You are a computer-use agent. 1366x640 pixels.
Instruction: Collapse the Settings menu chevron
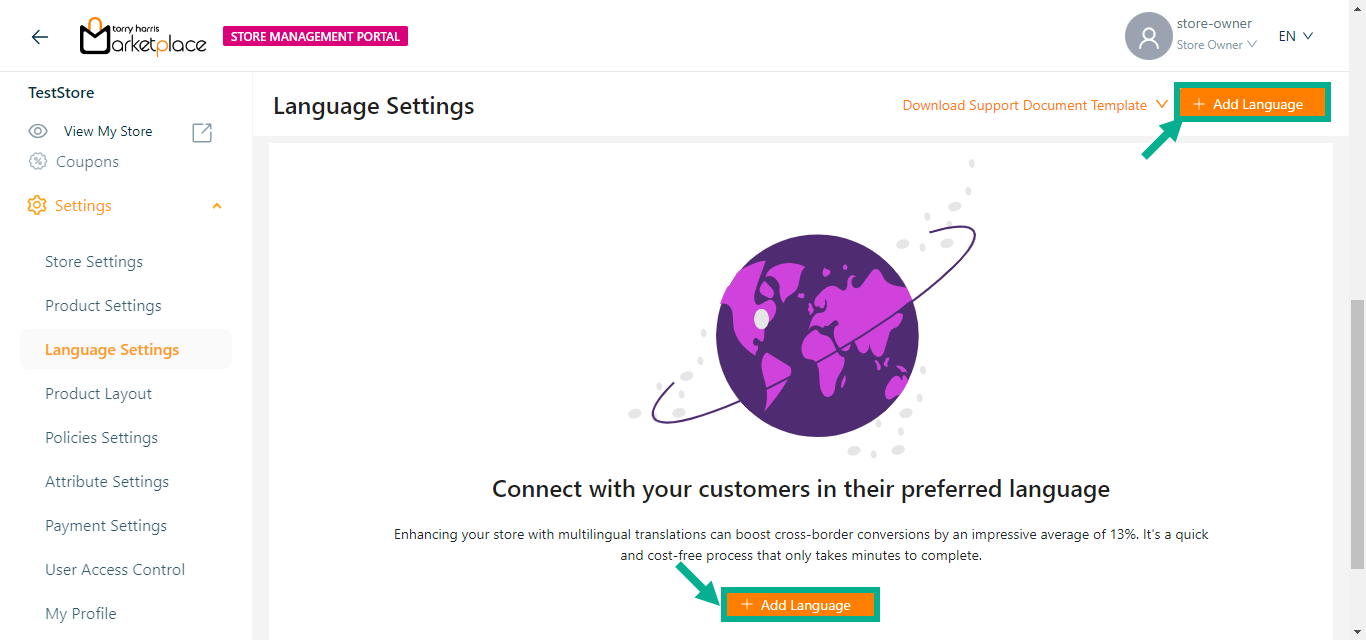[x=217, y=206]
